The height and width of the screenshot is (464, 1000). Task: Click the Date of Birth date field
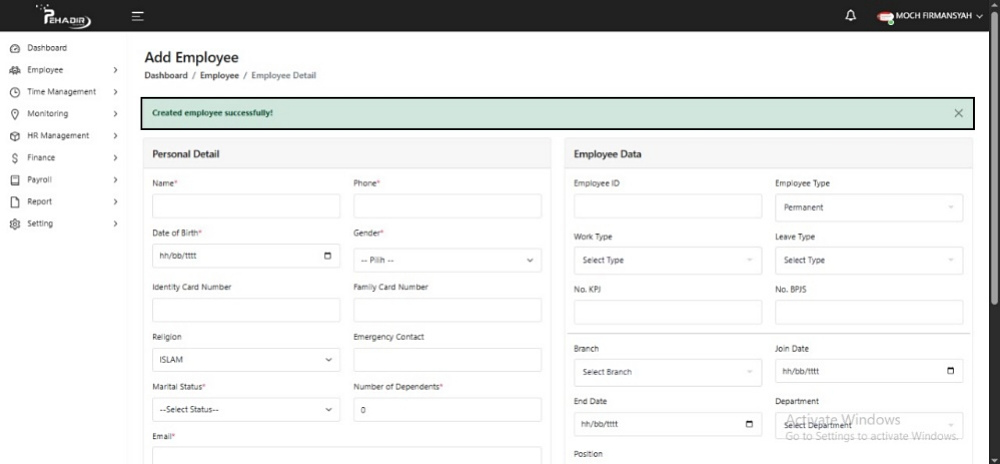(x=246, y=256)
